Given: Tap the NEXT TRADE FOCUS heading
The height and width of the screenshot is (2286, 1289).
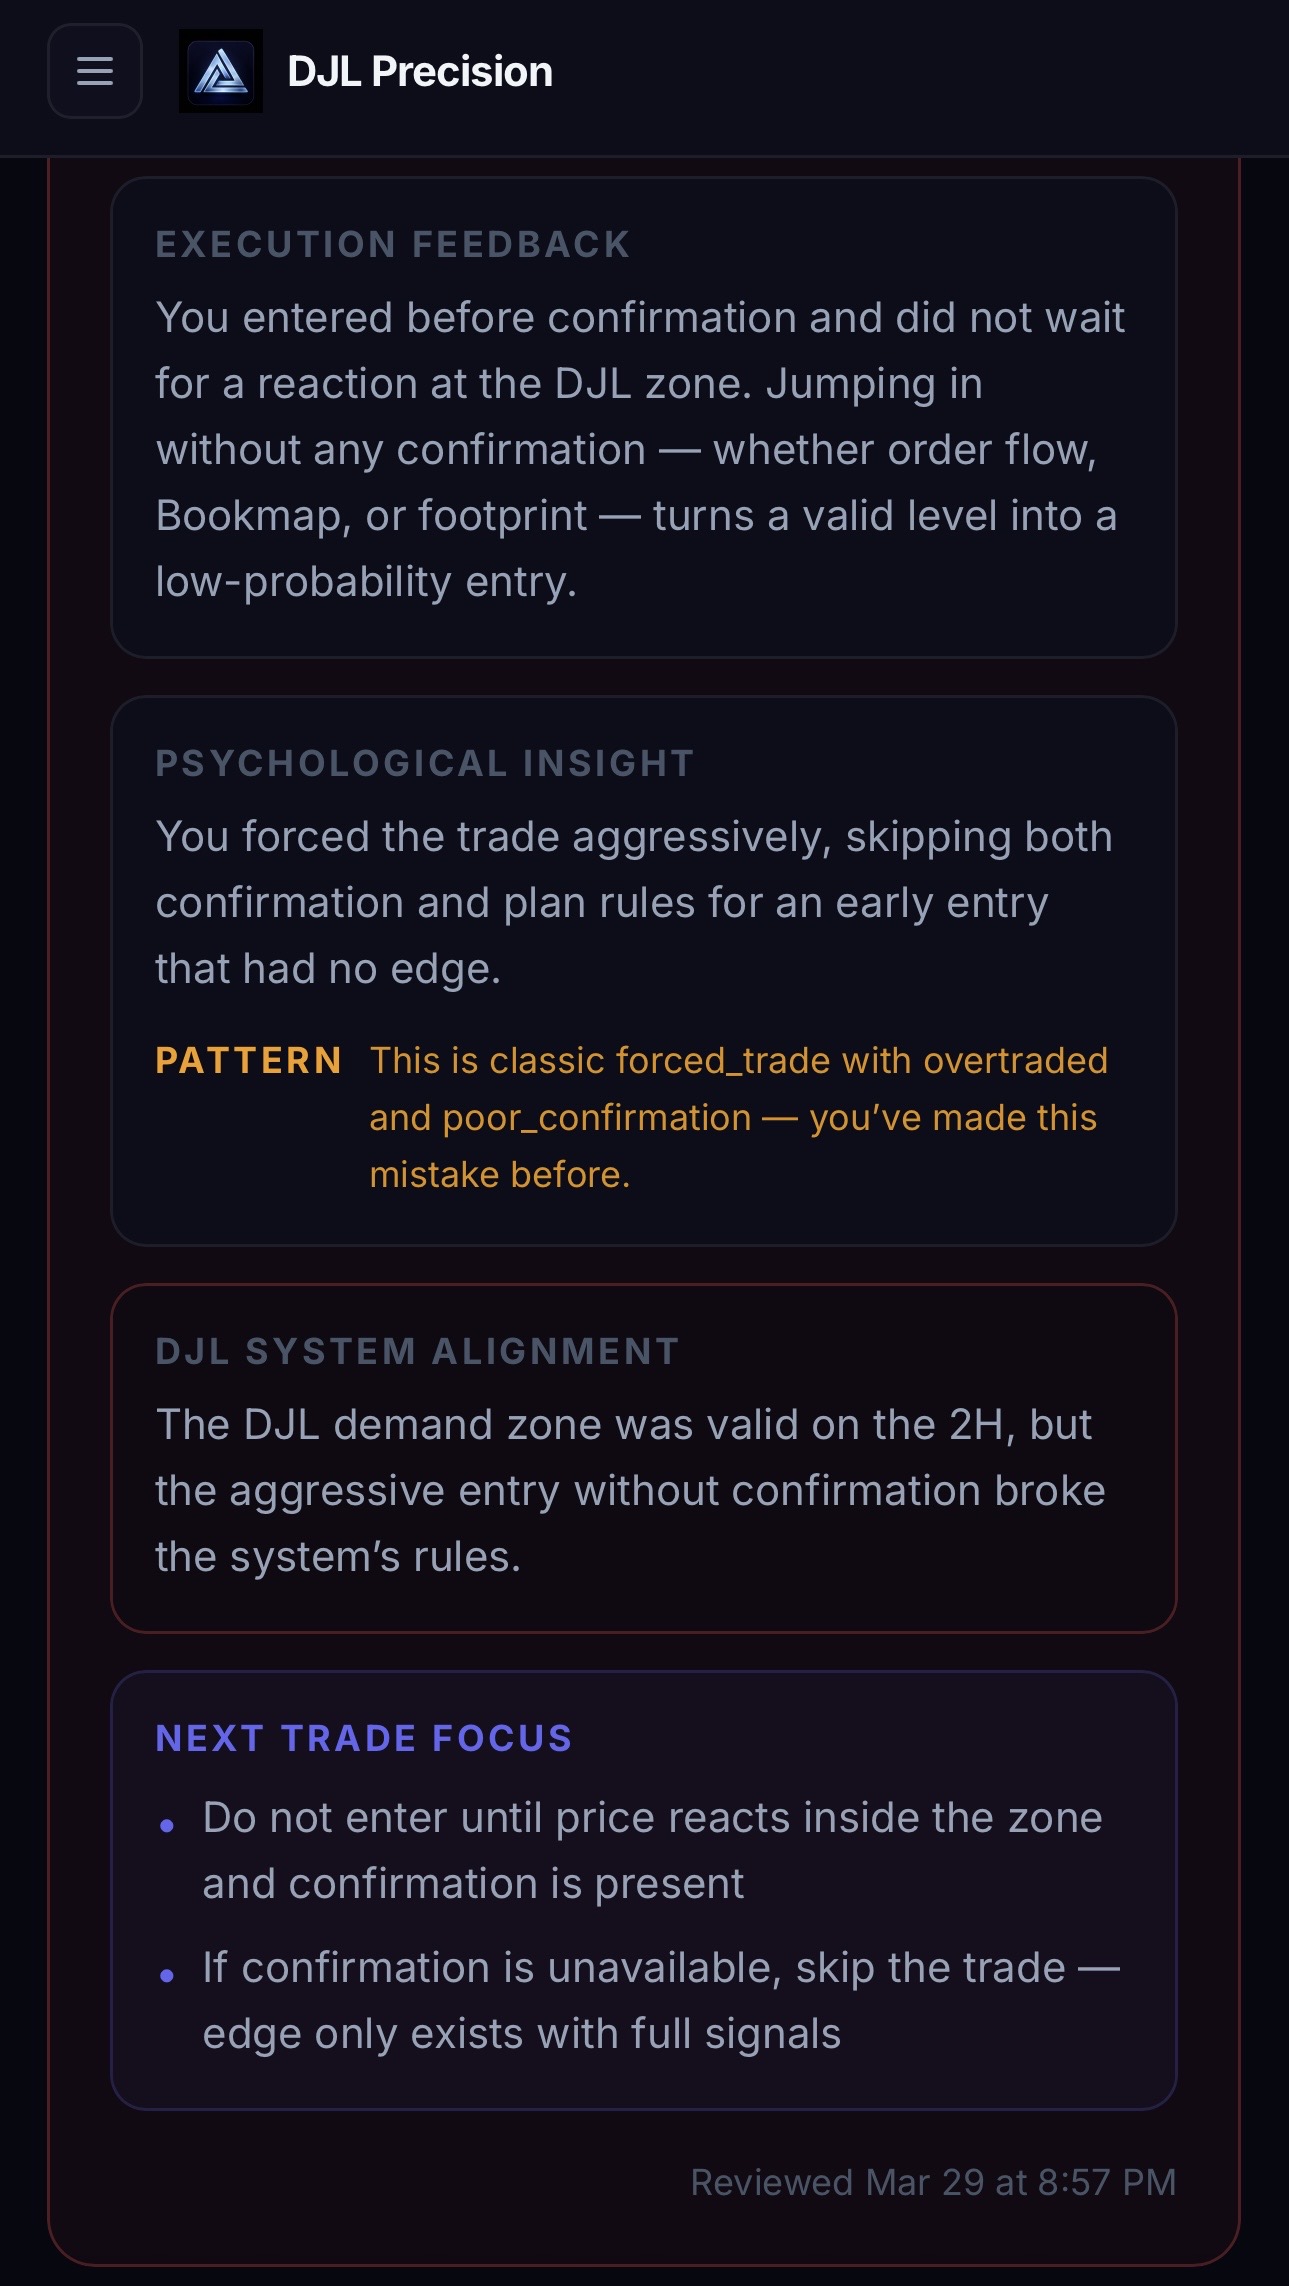Looking at the screenshot, I should (x=364, y=1737).
